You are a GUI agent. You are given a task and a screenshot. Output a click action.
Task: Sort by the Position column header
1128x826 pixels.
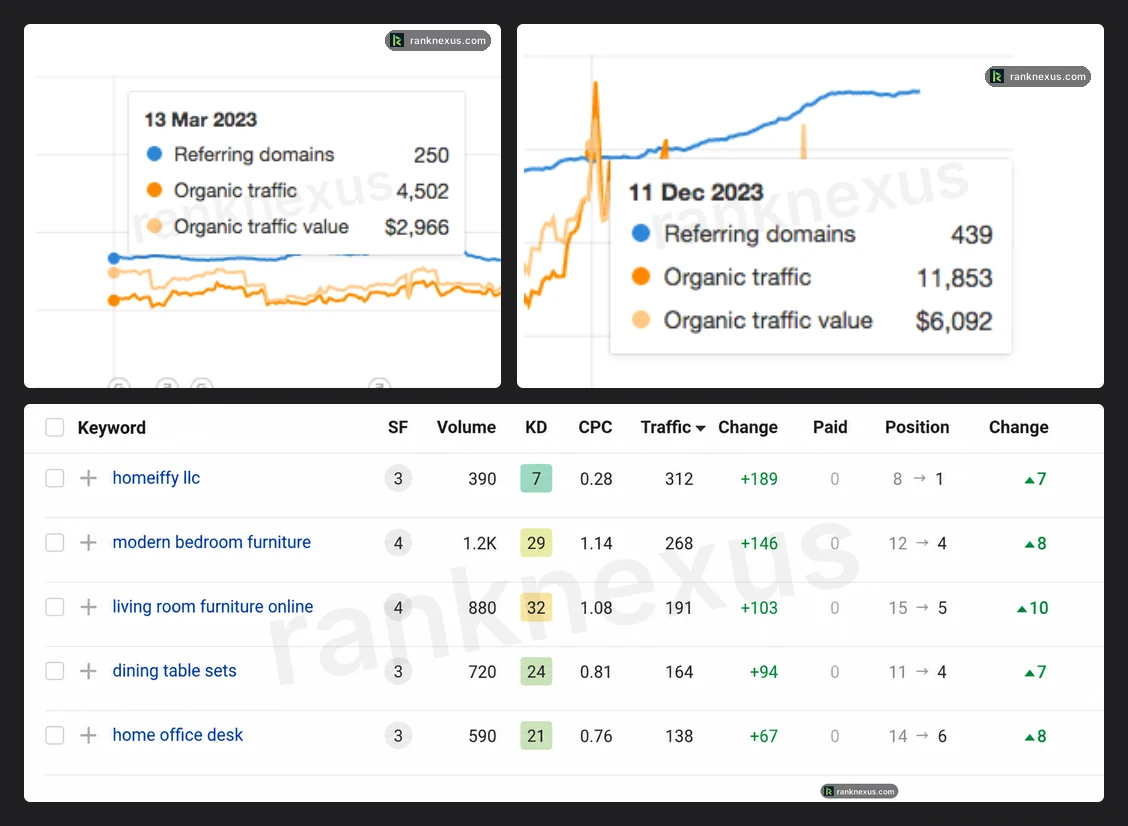(x=916, y=427)
